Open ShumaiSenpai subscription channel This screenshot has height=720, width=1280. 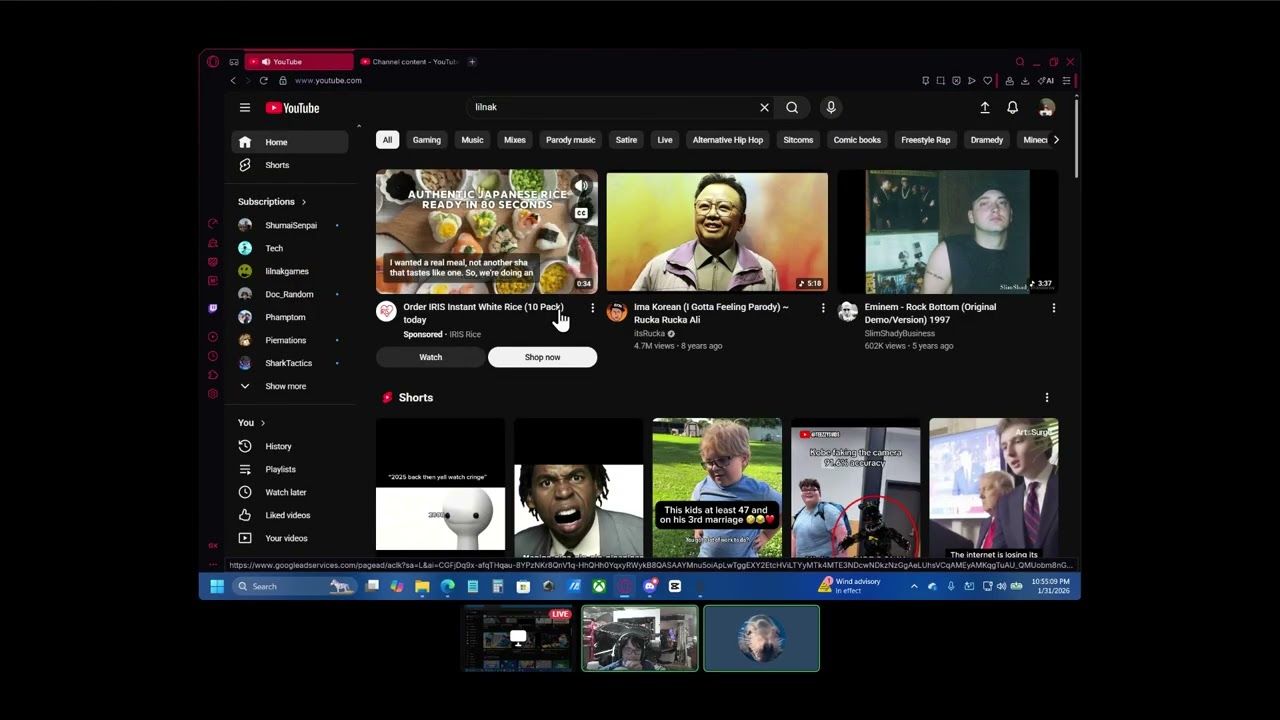(x=291, y=225)
